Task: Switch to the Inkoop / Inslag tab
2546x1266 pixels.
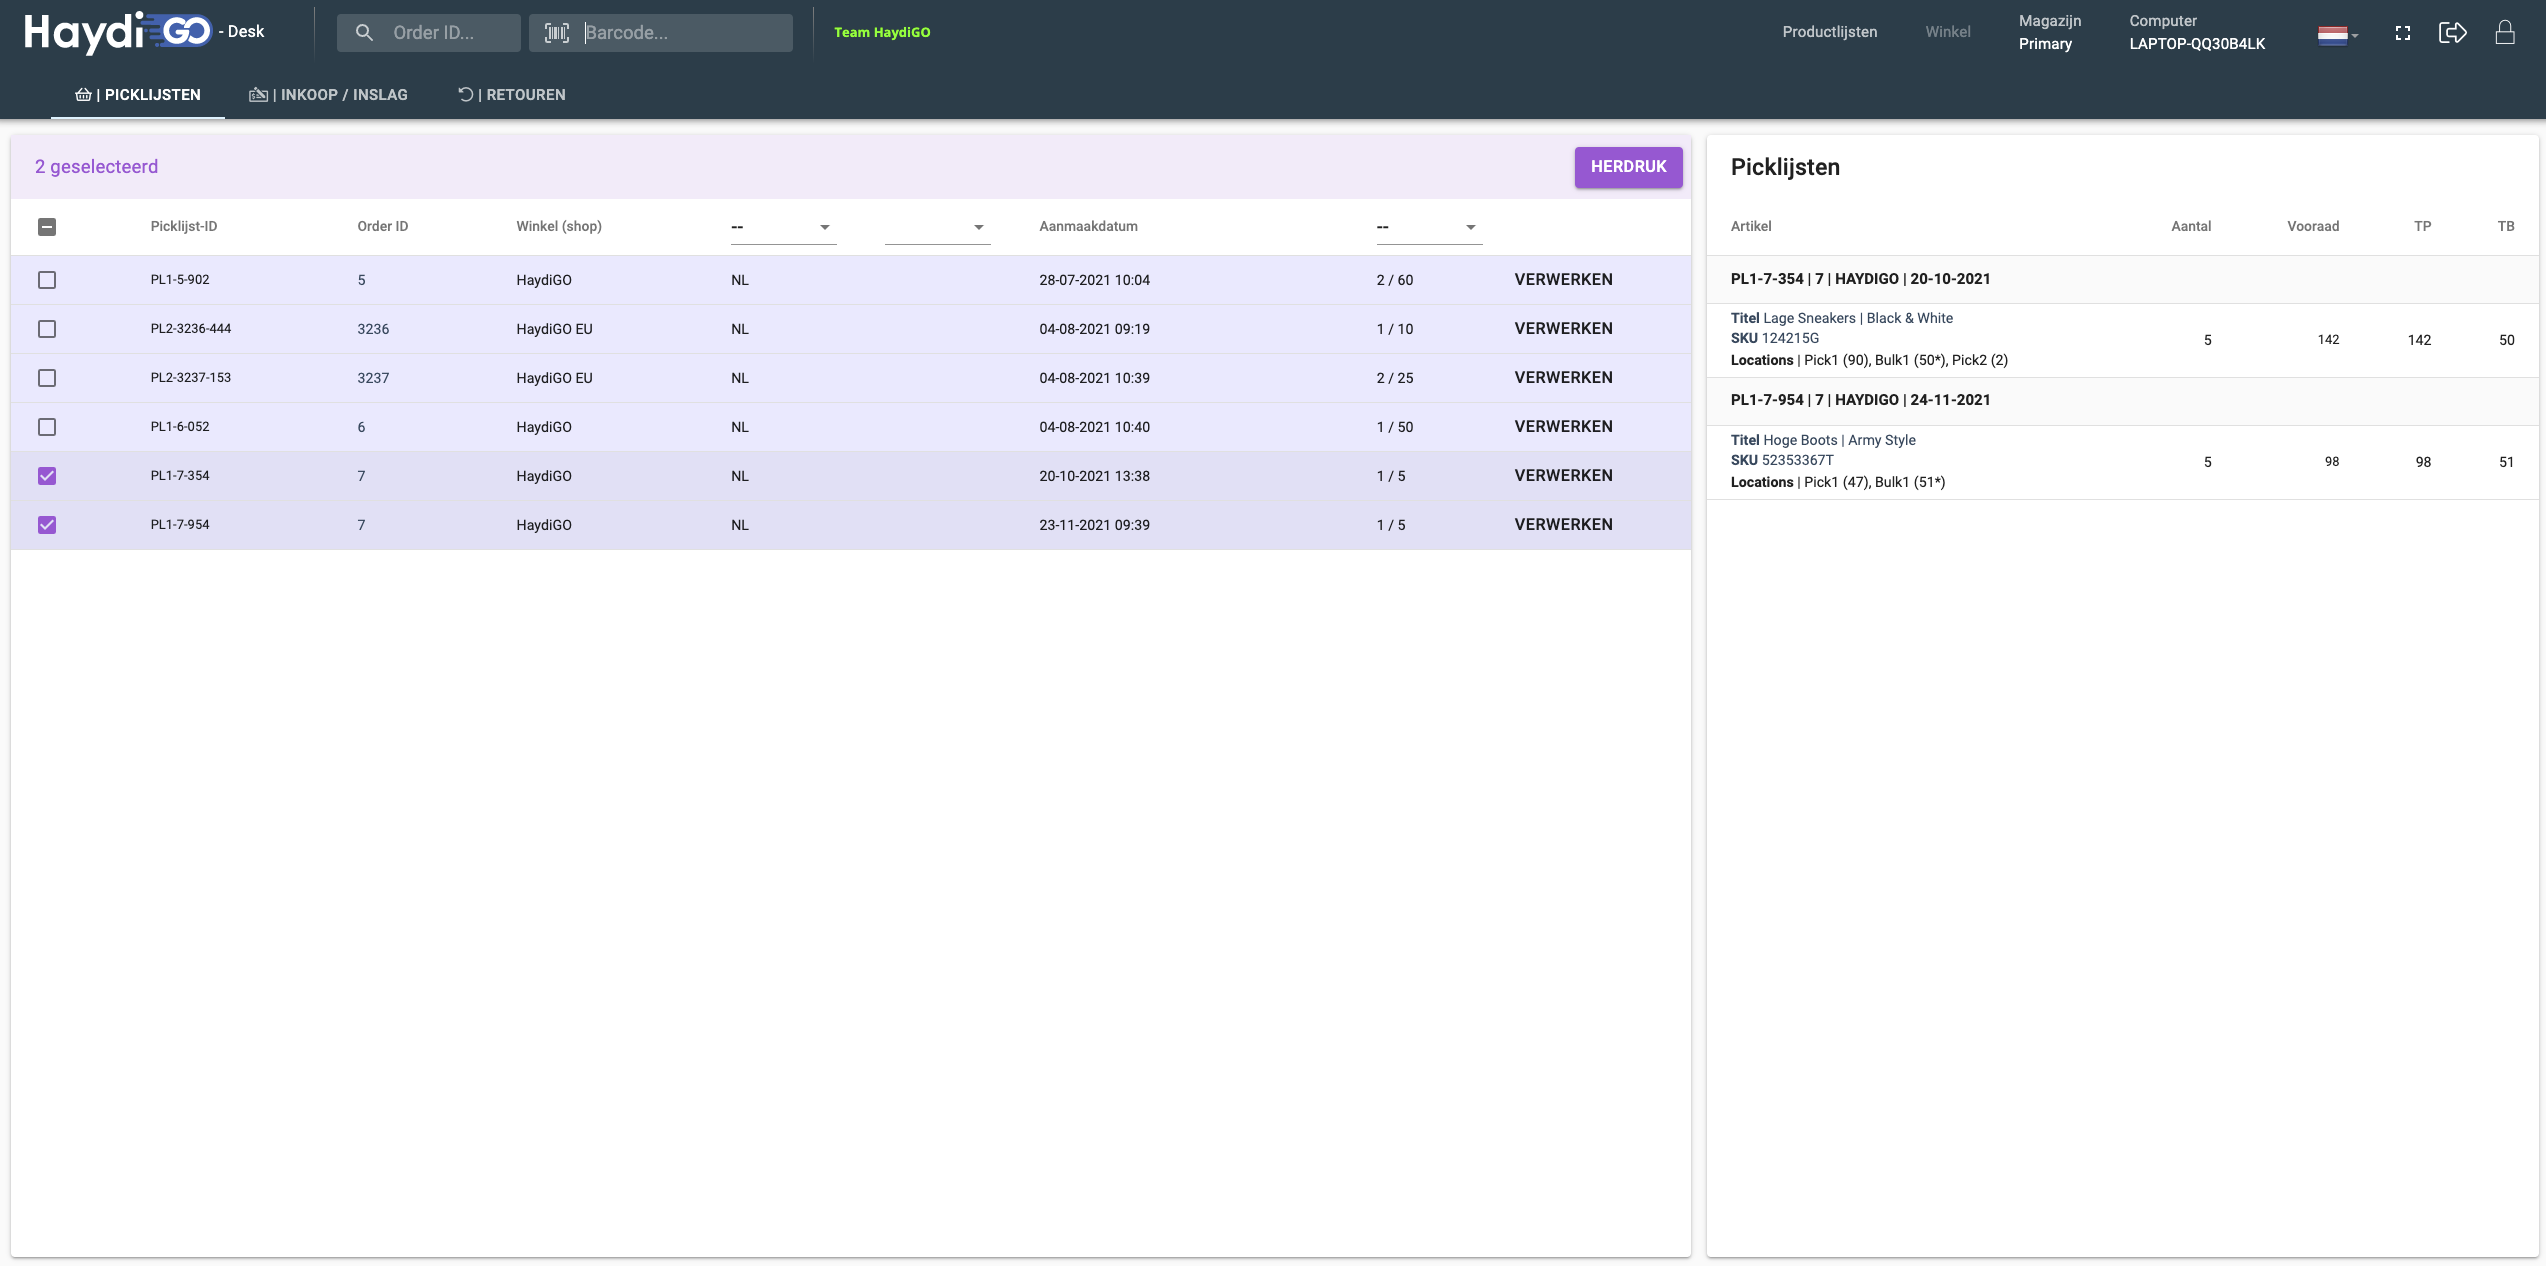Action: (x=329, y=95)
